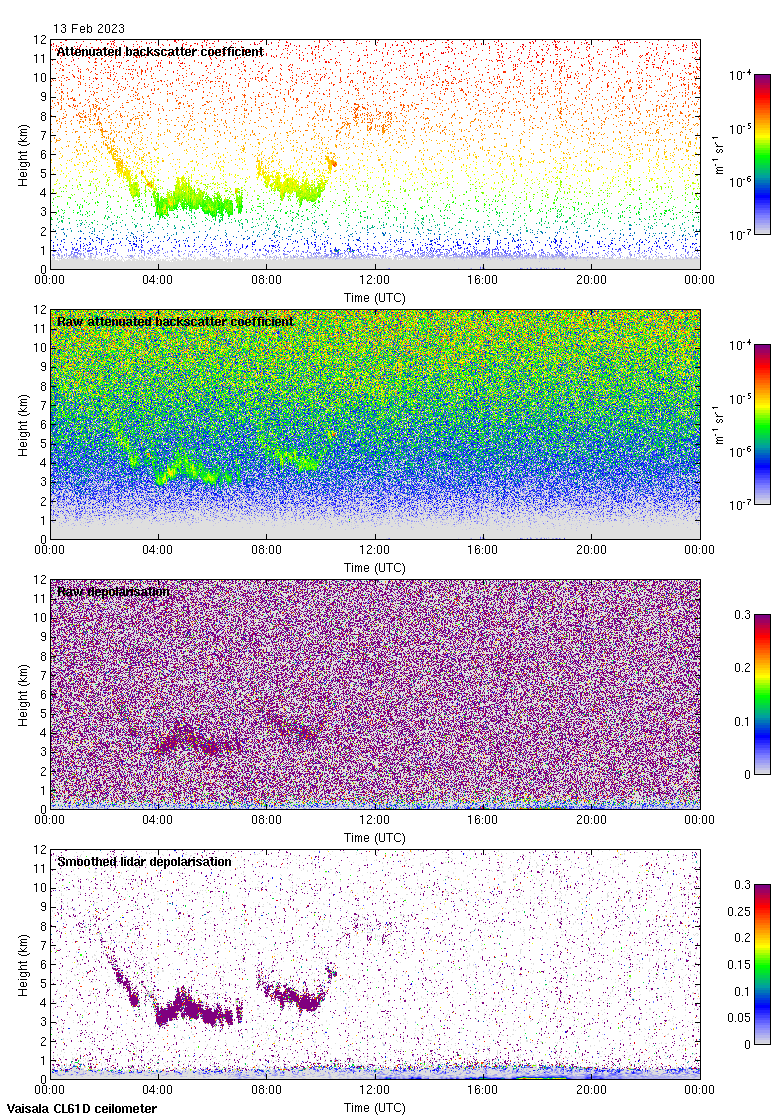The height and width of the screenshot is (1120, 780).
Task: Click the "Smoothed lidar depolarisation" title
Action: 144,861
